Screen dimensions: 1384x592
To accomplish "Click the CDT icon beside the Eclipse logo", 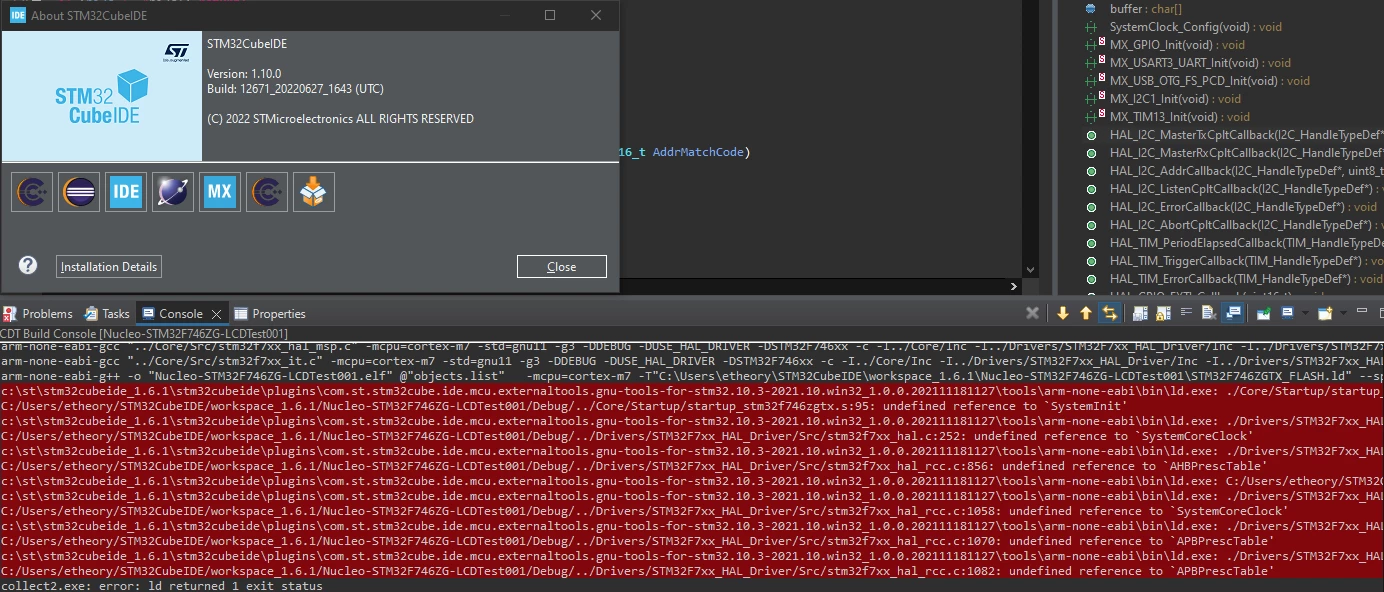I will coord(32,191).
